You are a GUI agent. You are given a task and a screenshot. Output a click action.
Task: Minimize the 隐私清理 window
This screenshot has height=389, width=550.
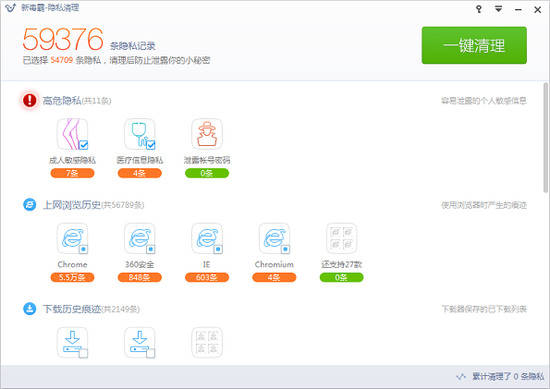coord(518,9)
